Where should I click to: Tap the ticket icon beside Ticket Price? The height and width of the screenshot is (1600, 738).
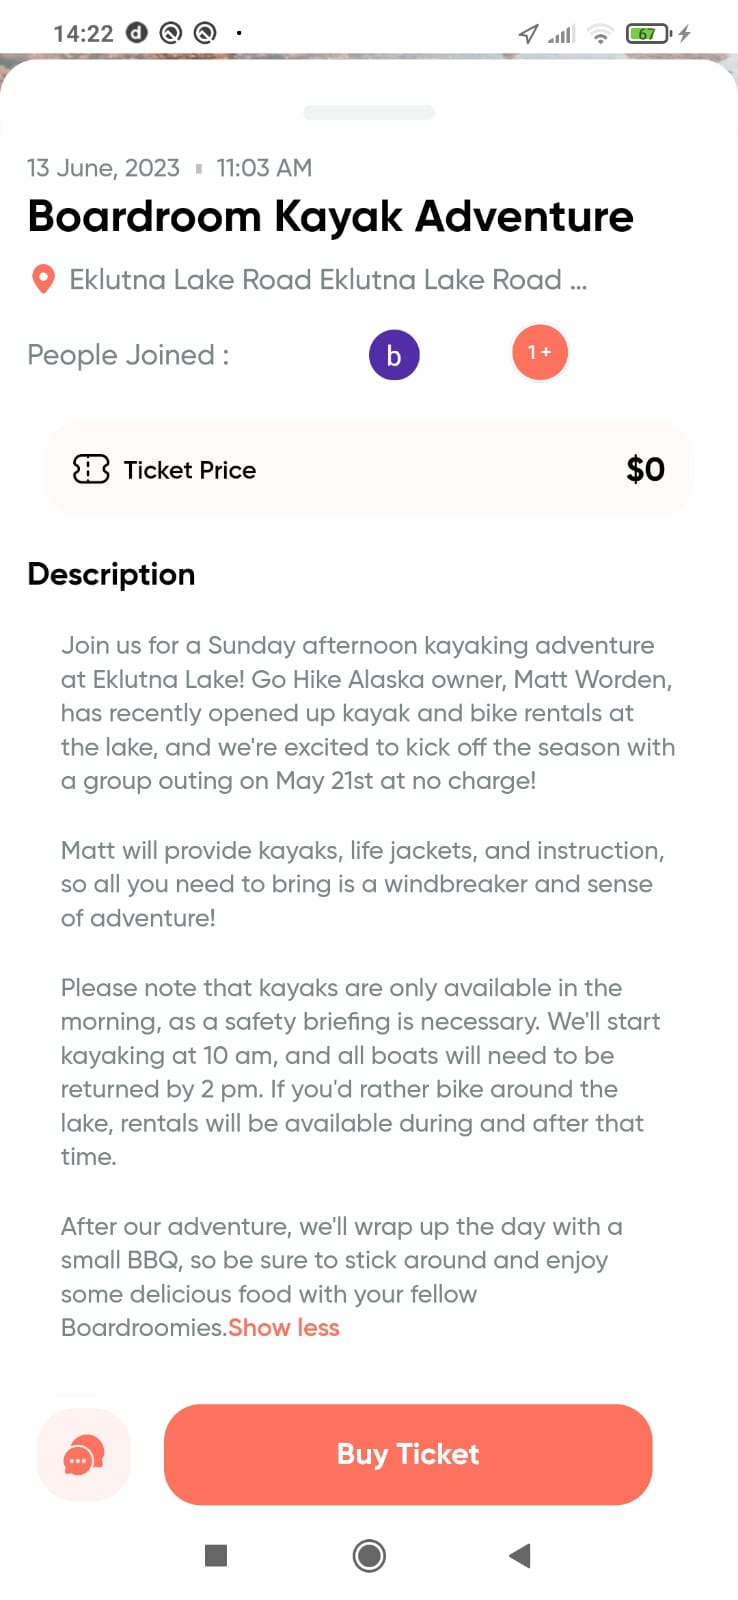click(91, 469)
